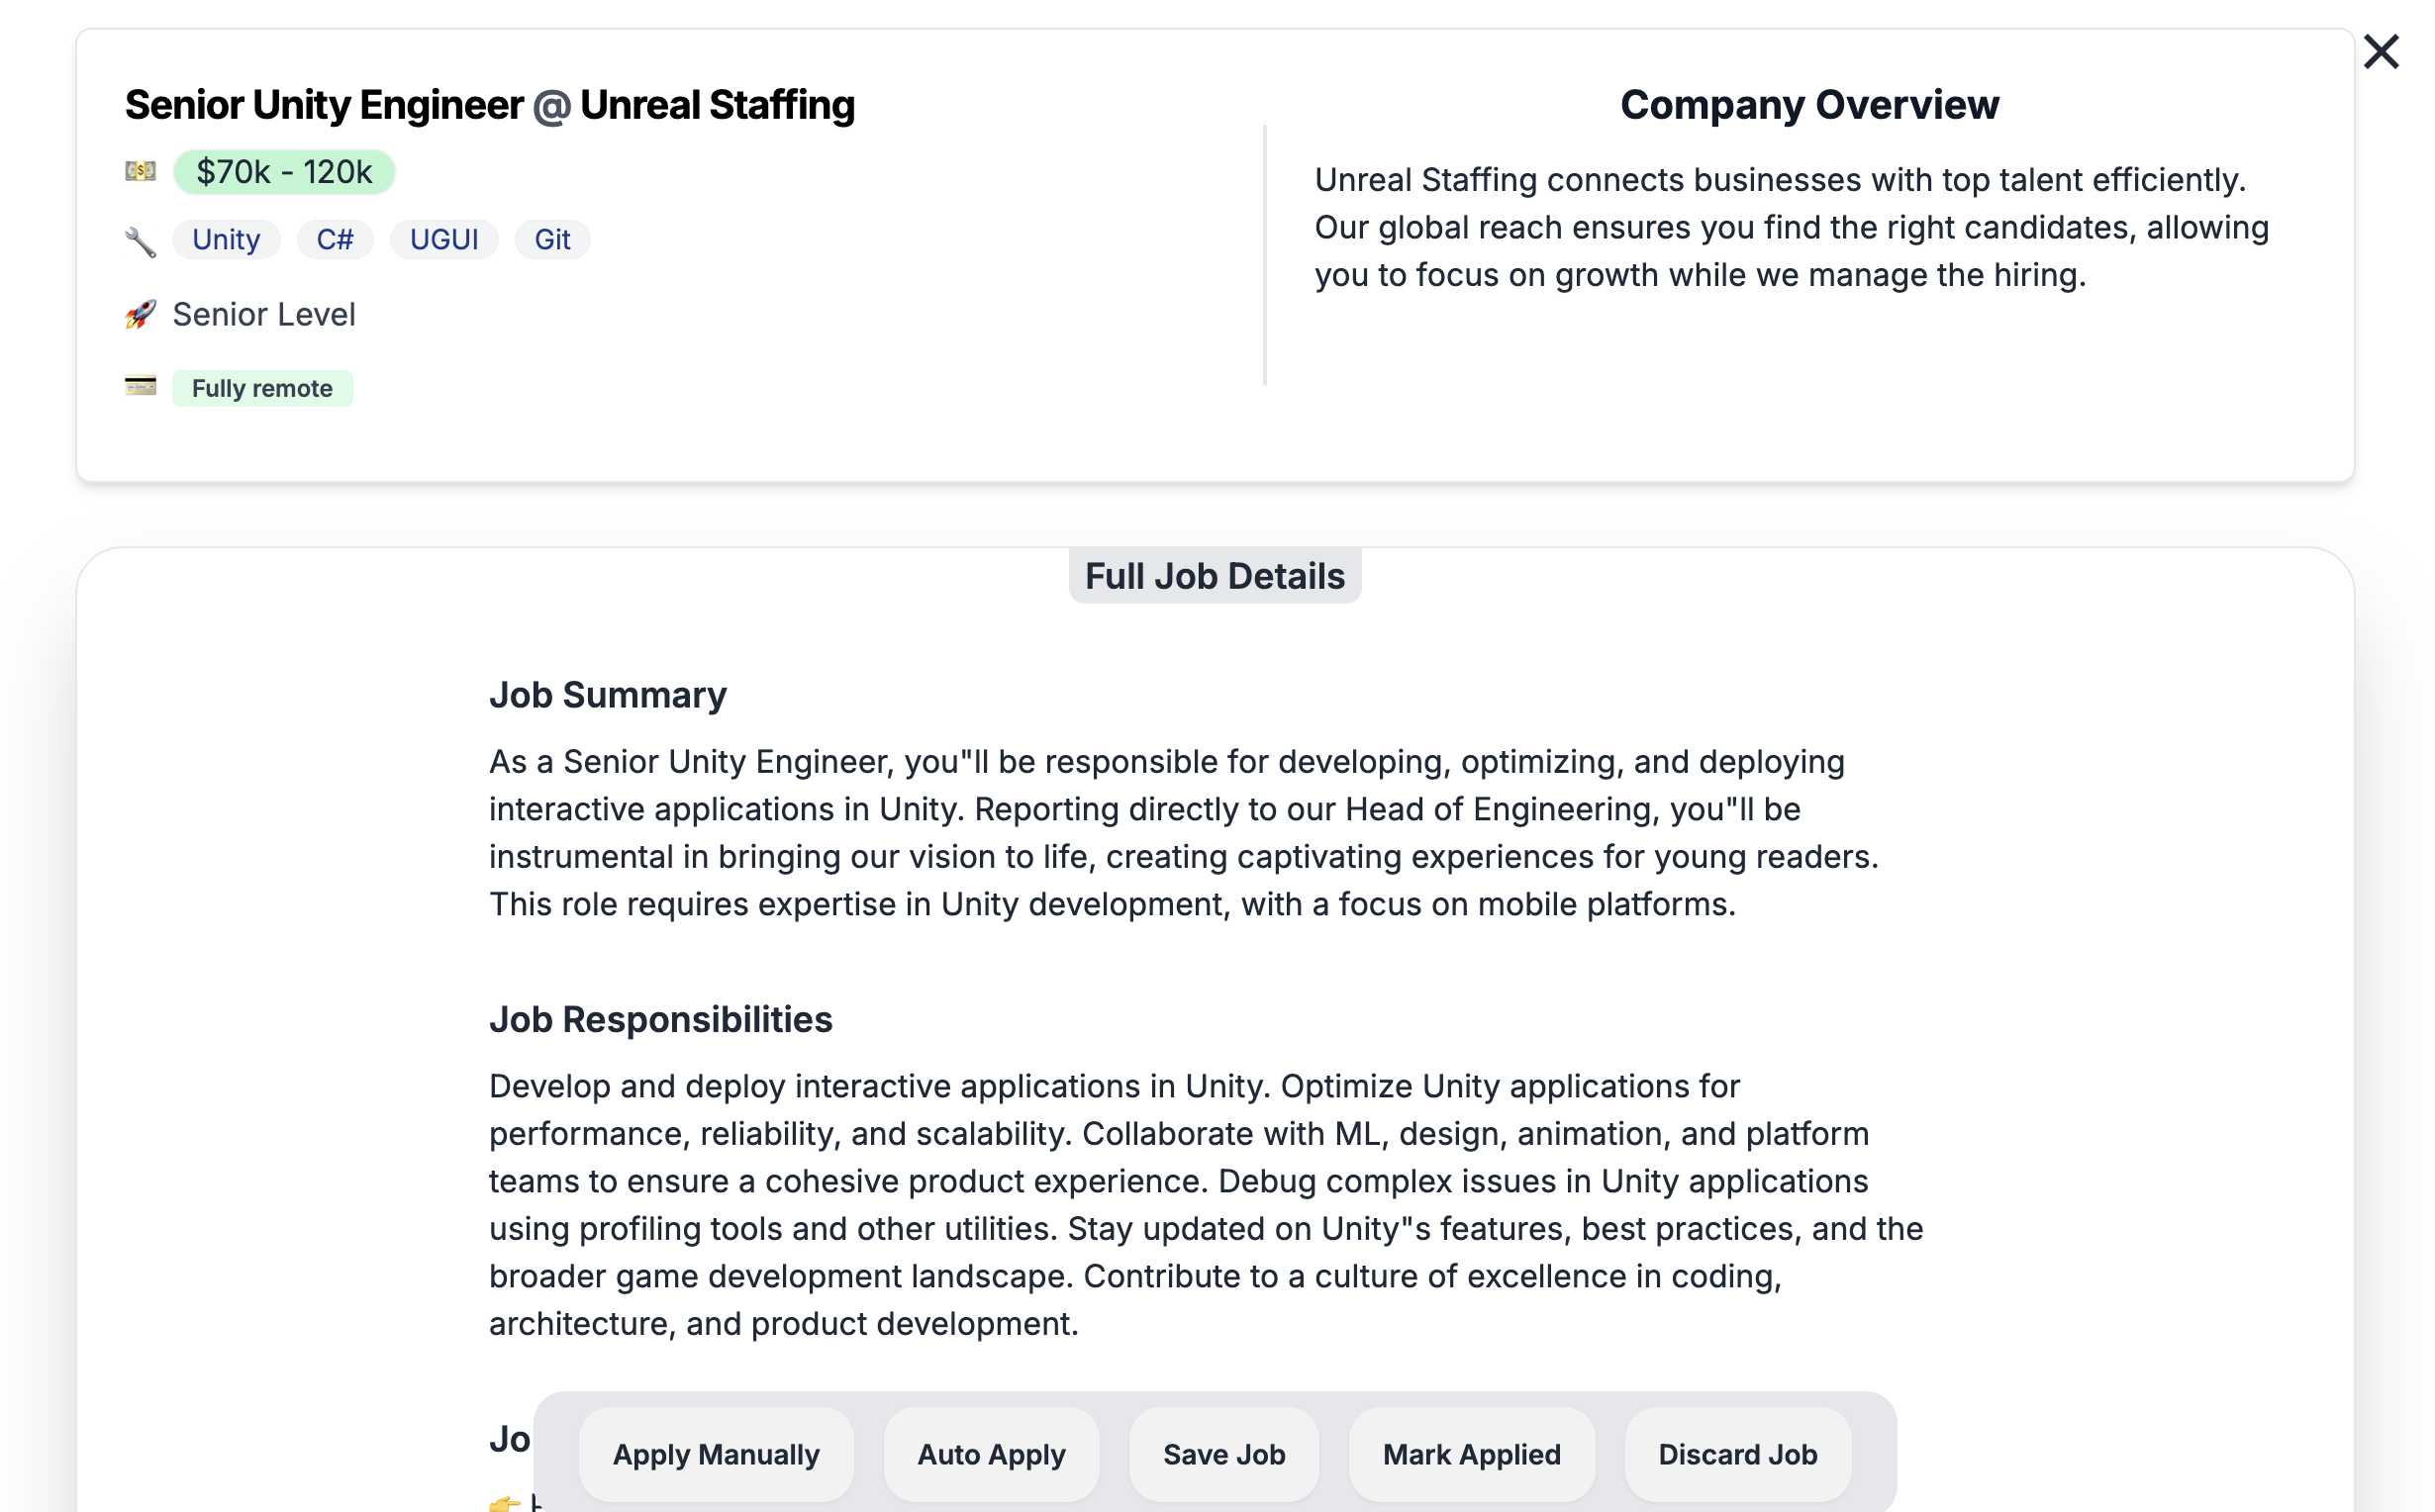
Task: Close the job details panel
Action: [2380, 52]
